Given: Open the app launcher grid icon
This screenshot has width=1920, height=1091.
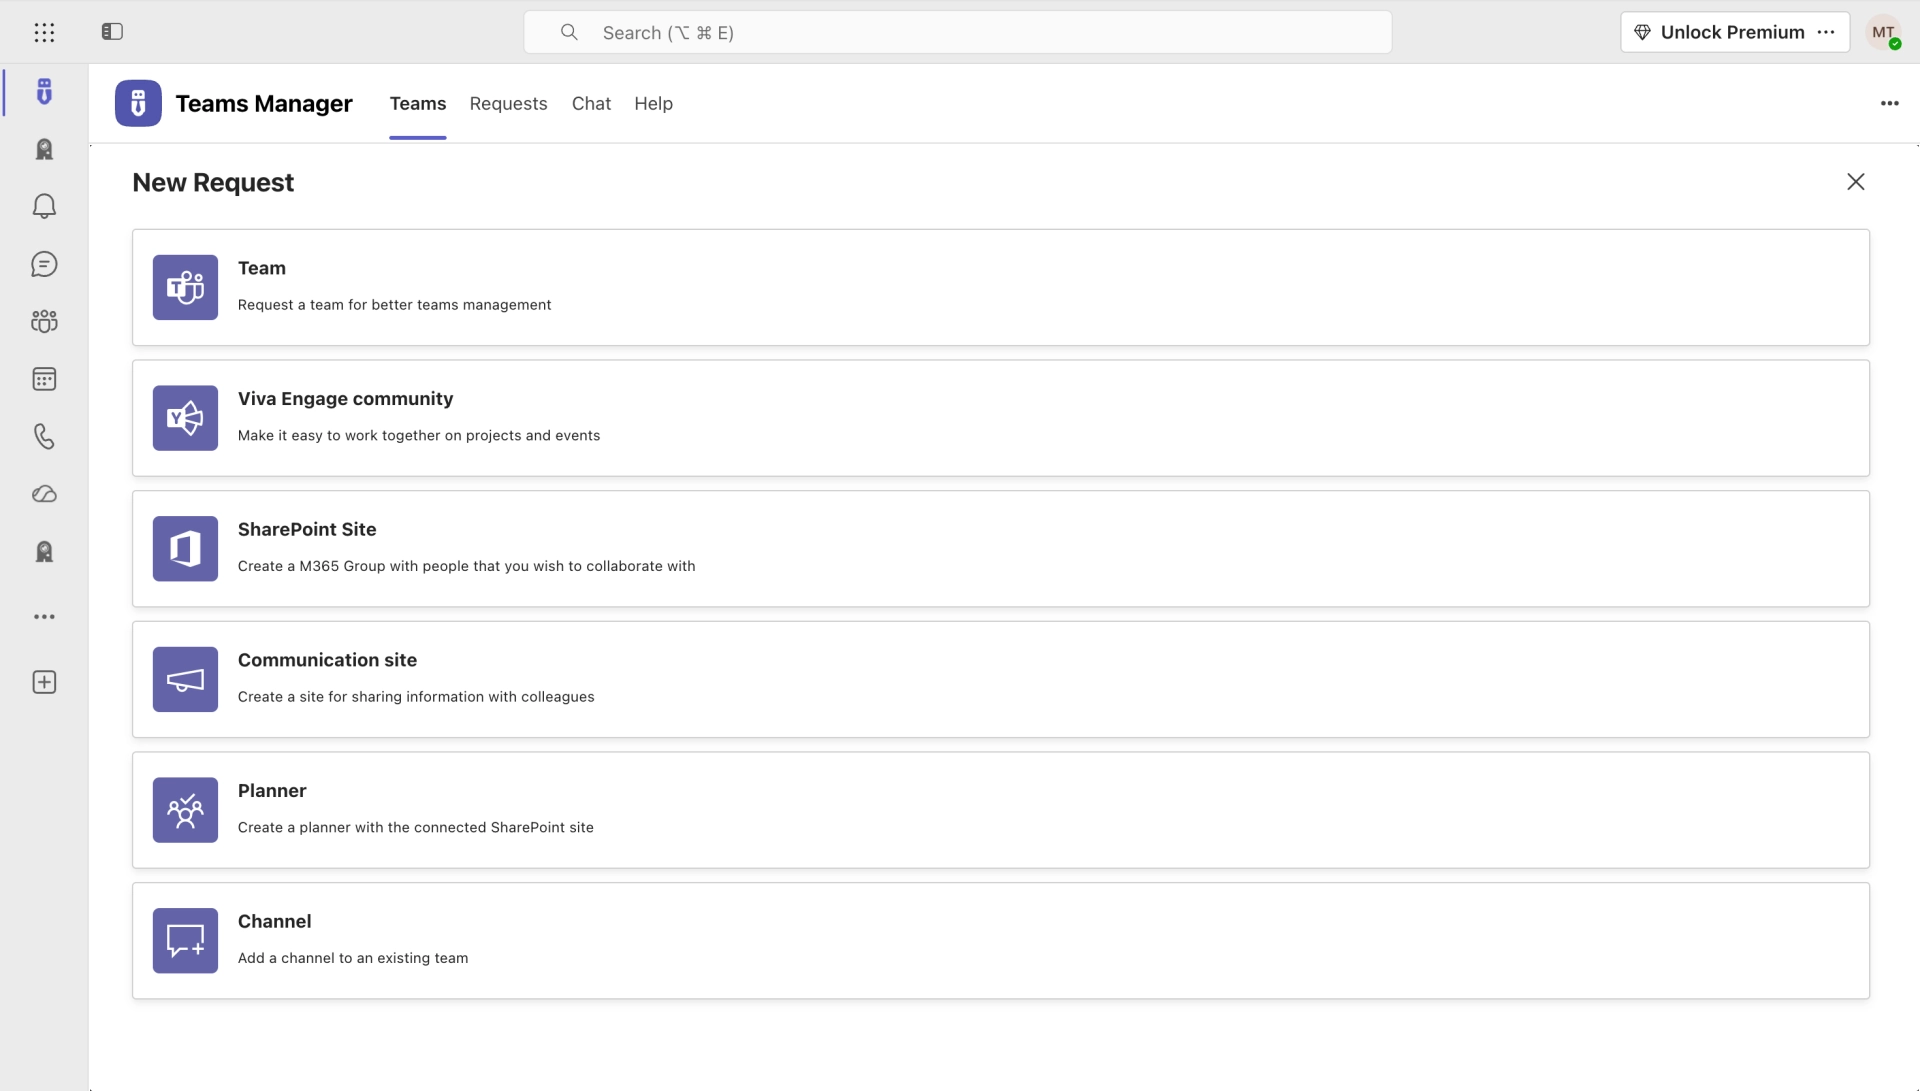Looking at the screenshot, I should (44, 32).
